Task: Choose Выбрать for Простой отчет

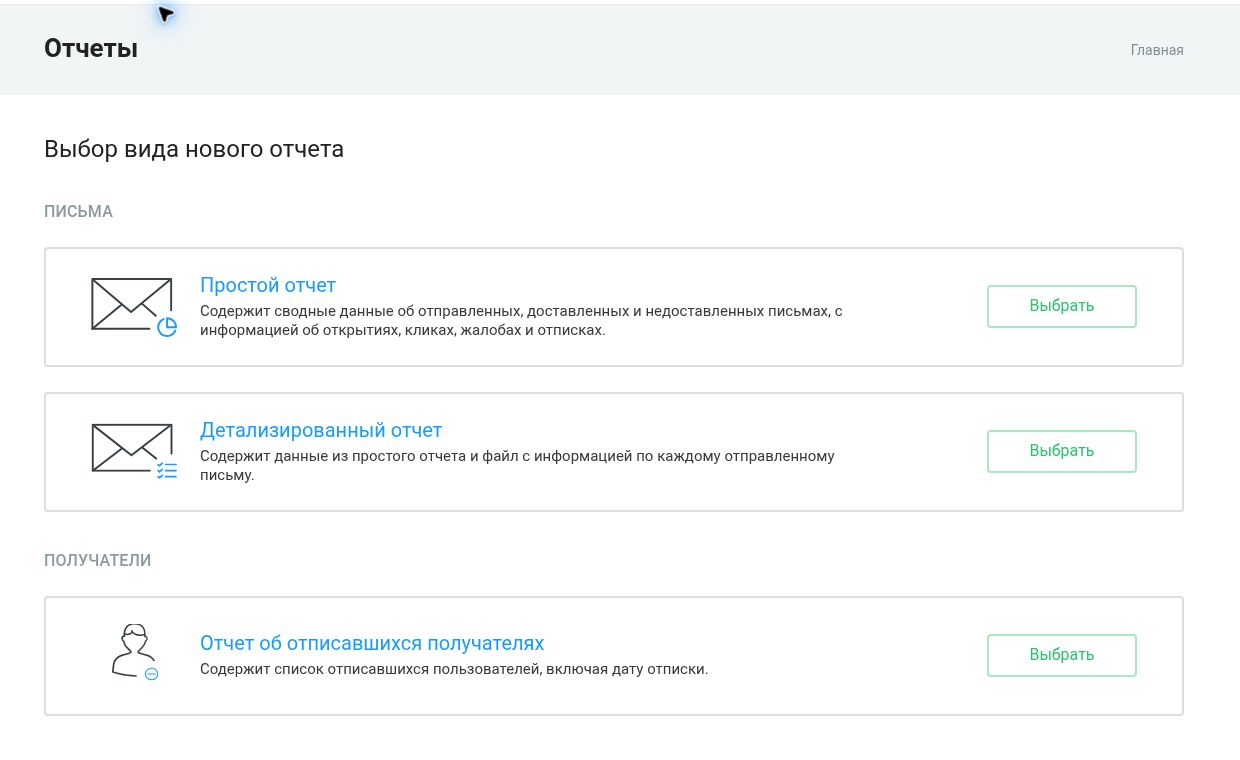Action: pyautogui.click(x=1062, y=306)
